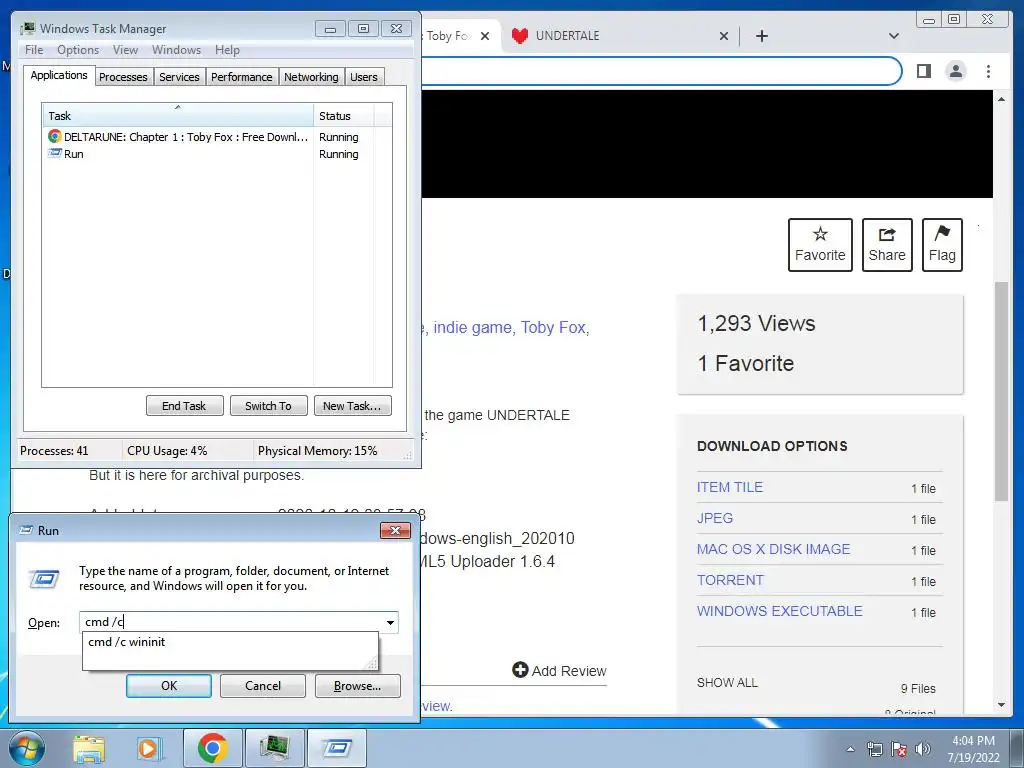
Task: Open Chrome from the Windows taskbar
Action: [x=212, y=748]
